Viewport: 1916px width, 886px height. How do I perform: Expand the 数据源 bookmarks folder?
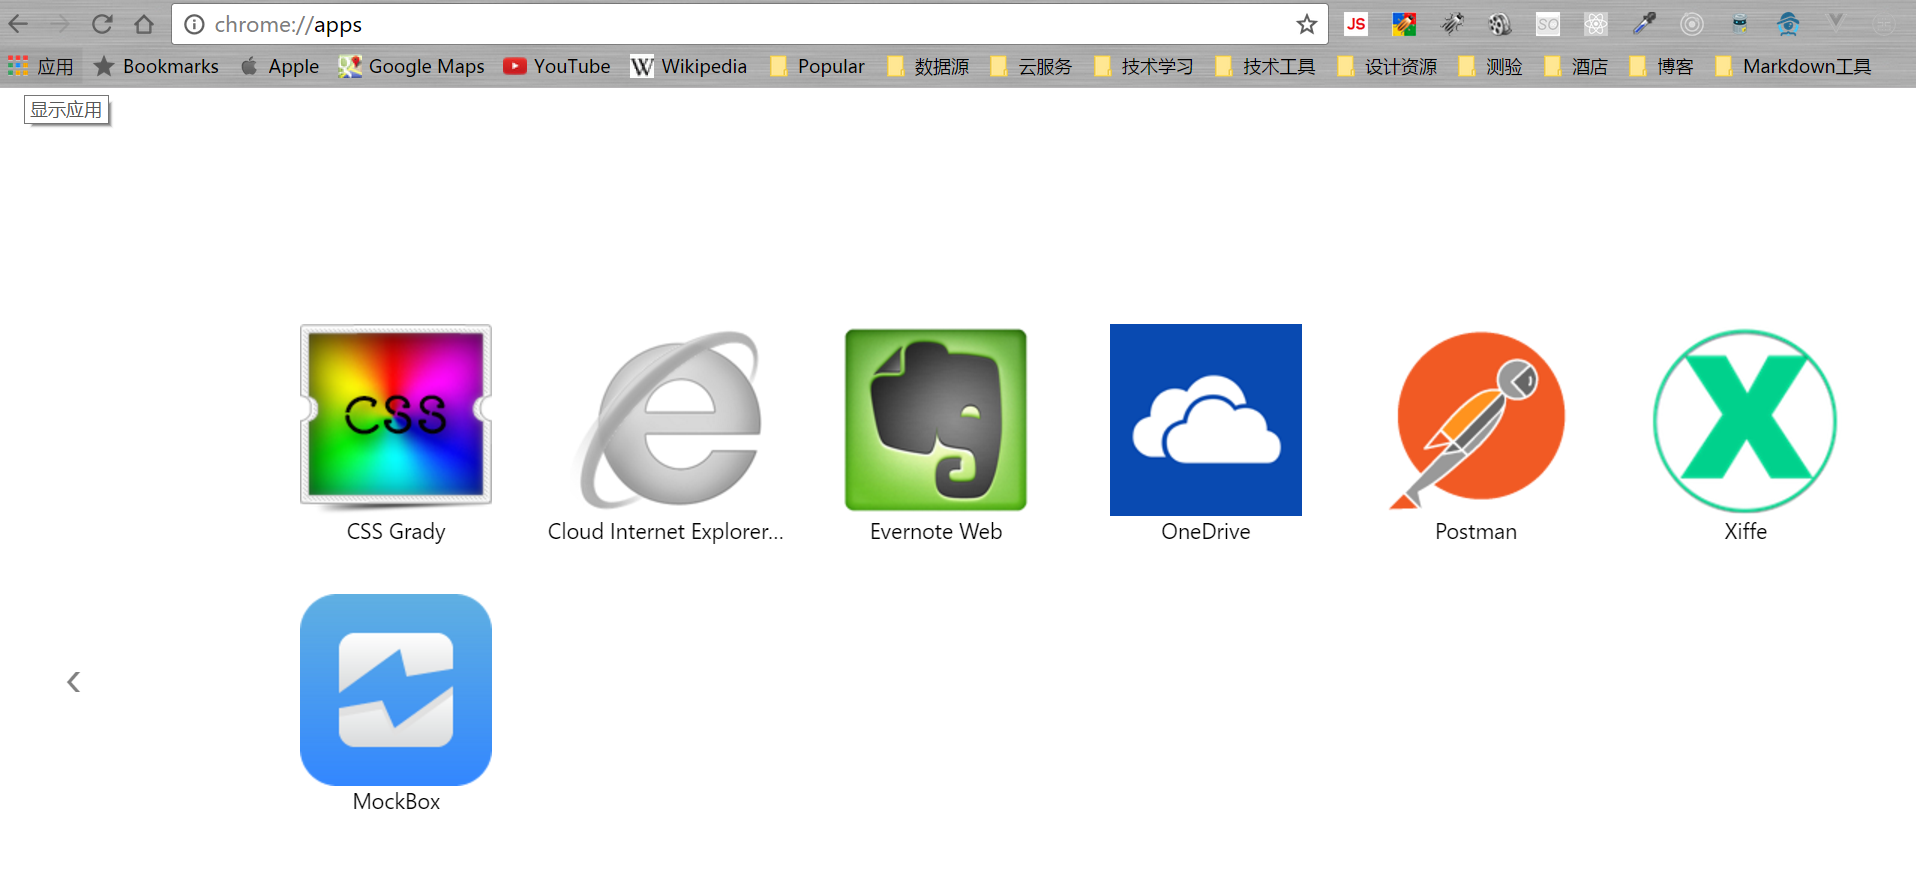click(928, 66)
